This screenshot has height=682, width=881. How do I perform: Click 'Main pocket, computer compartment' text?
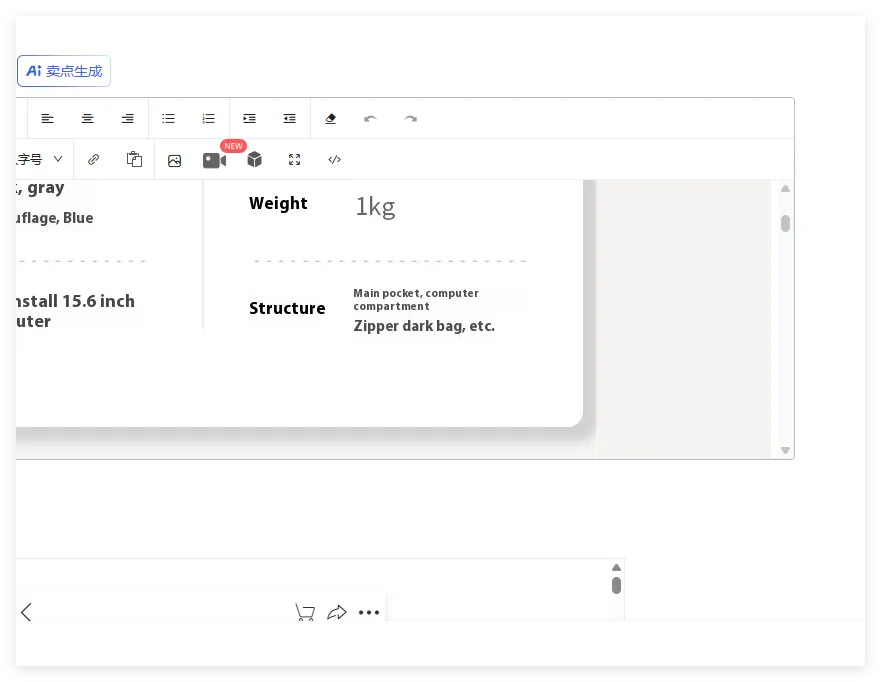[416, 299]
